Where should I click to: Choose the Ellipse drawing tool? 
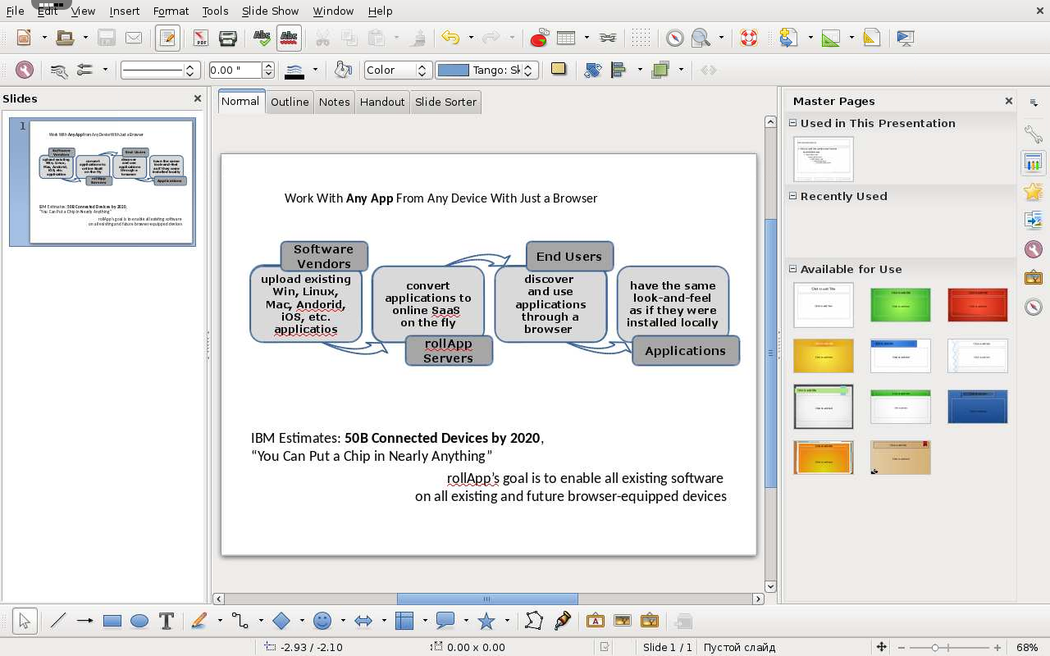[x=139, y=621]
